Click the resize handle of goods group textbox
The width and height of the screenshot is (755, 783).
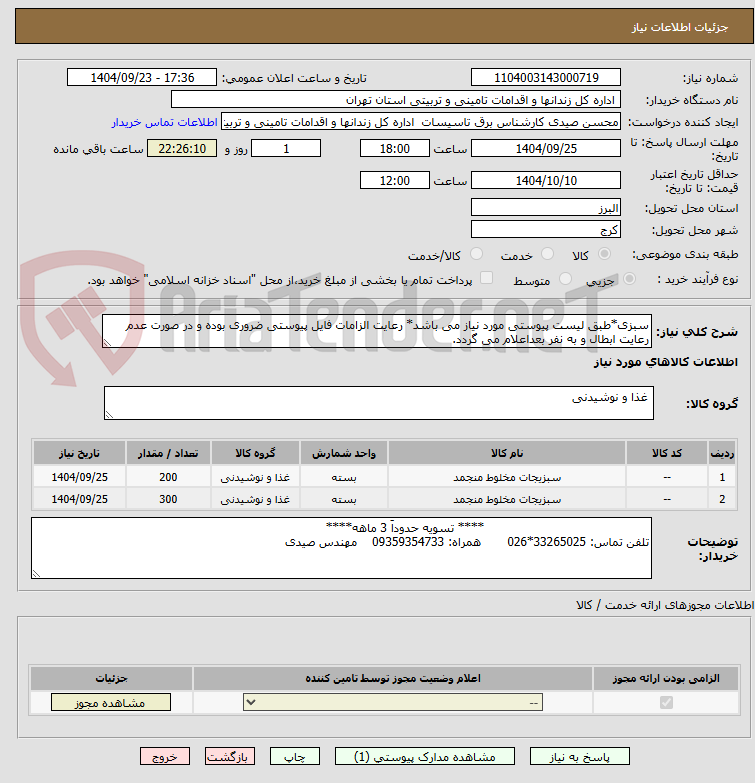(109, 414)
